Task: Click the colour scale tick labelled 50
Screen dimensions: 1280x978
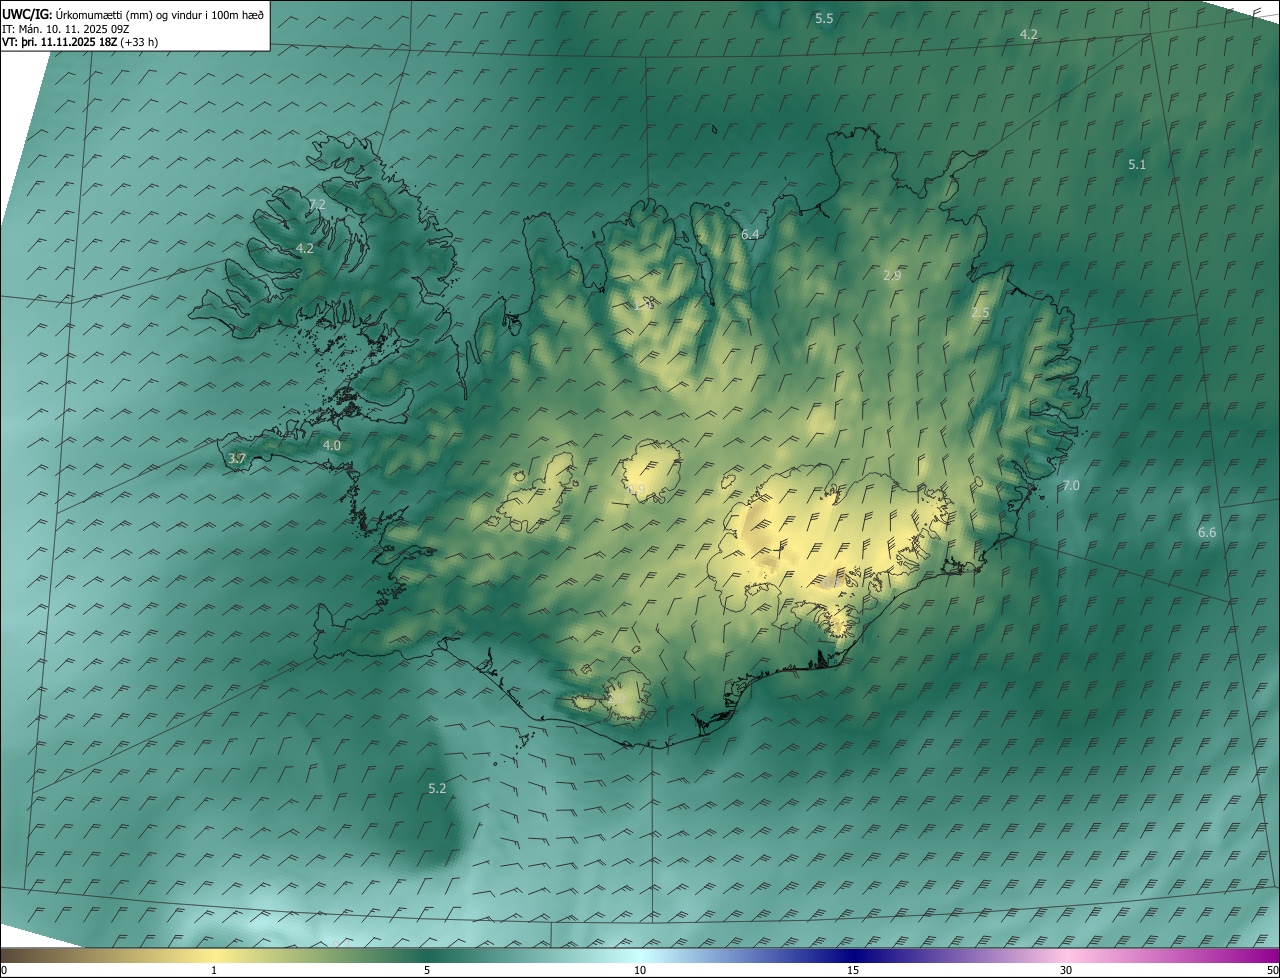Action: 1272,970
